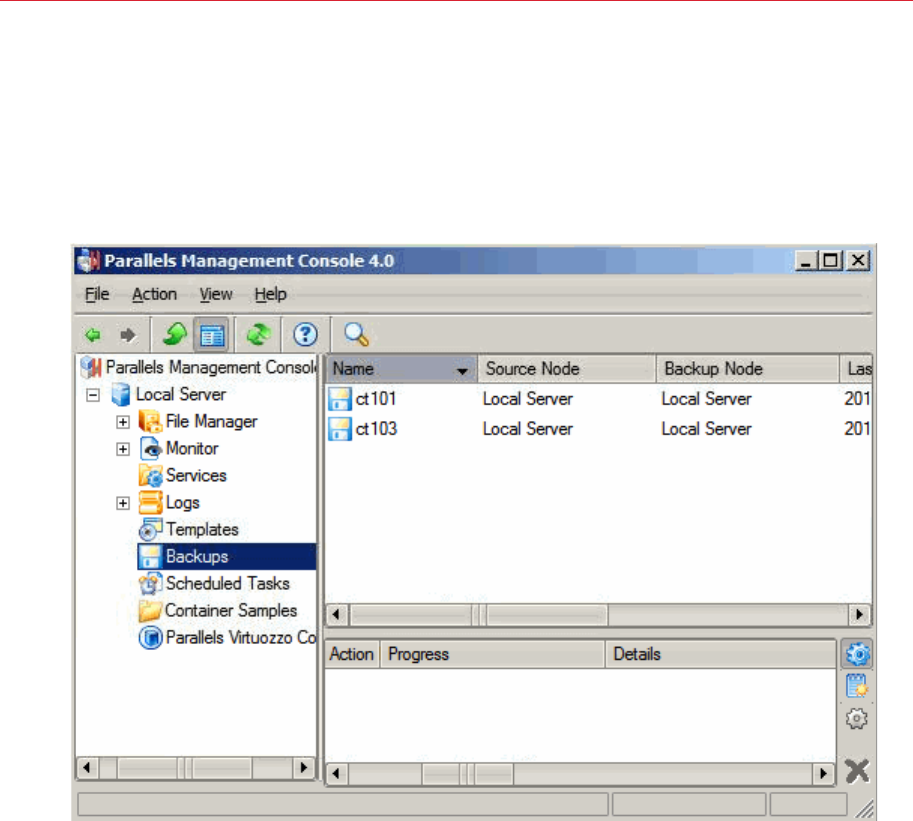Click the Backups floppy icon in tree
The image size is (913, 821).
coord(150,557)
